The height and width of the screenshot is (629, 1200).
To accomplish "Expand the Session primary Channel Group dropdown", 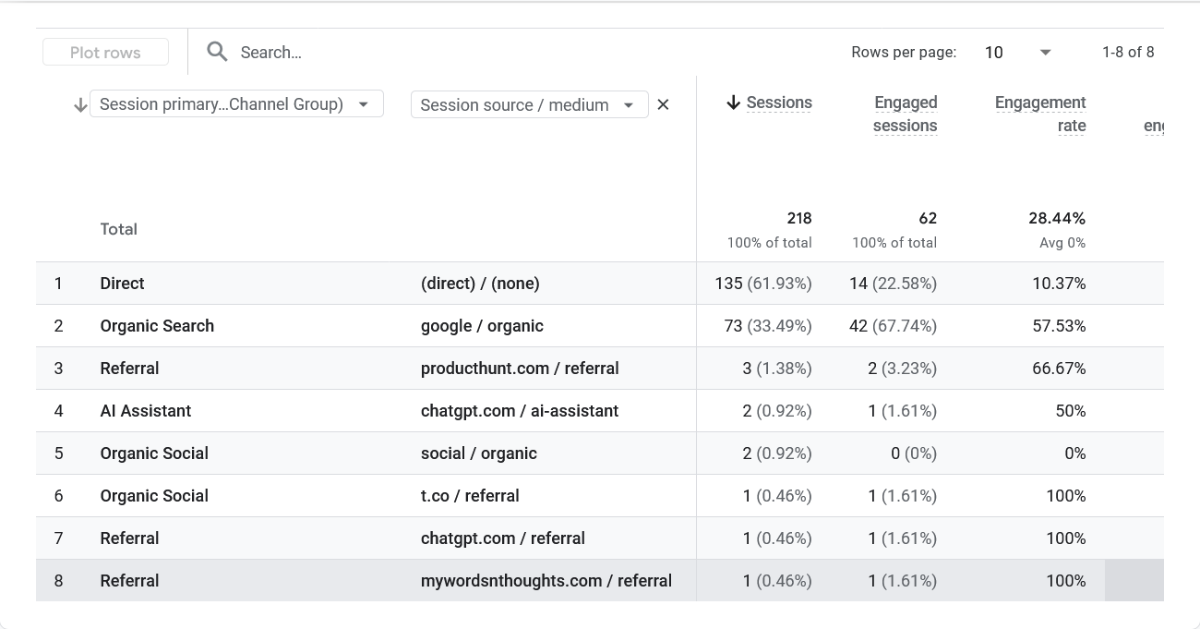I will point(237,105).
